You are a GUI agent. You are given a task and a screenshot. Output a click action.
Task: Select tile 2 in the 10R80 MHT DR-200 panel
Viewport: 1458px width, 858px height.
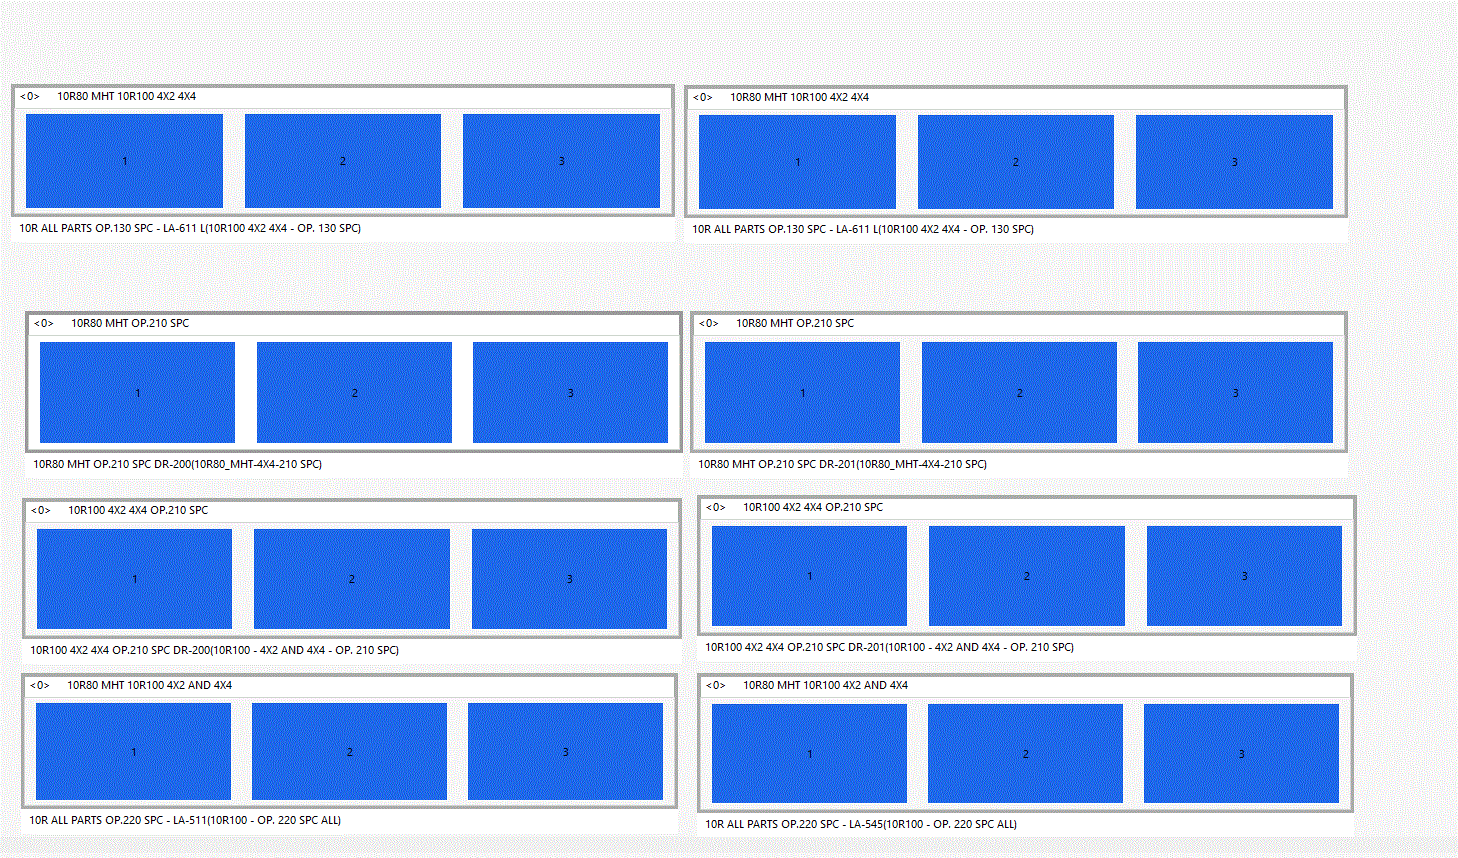[x=354, y=392]
